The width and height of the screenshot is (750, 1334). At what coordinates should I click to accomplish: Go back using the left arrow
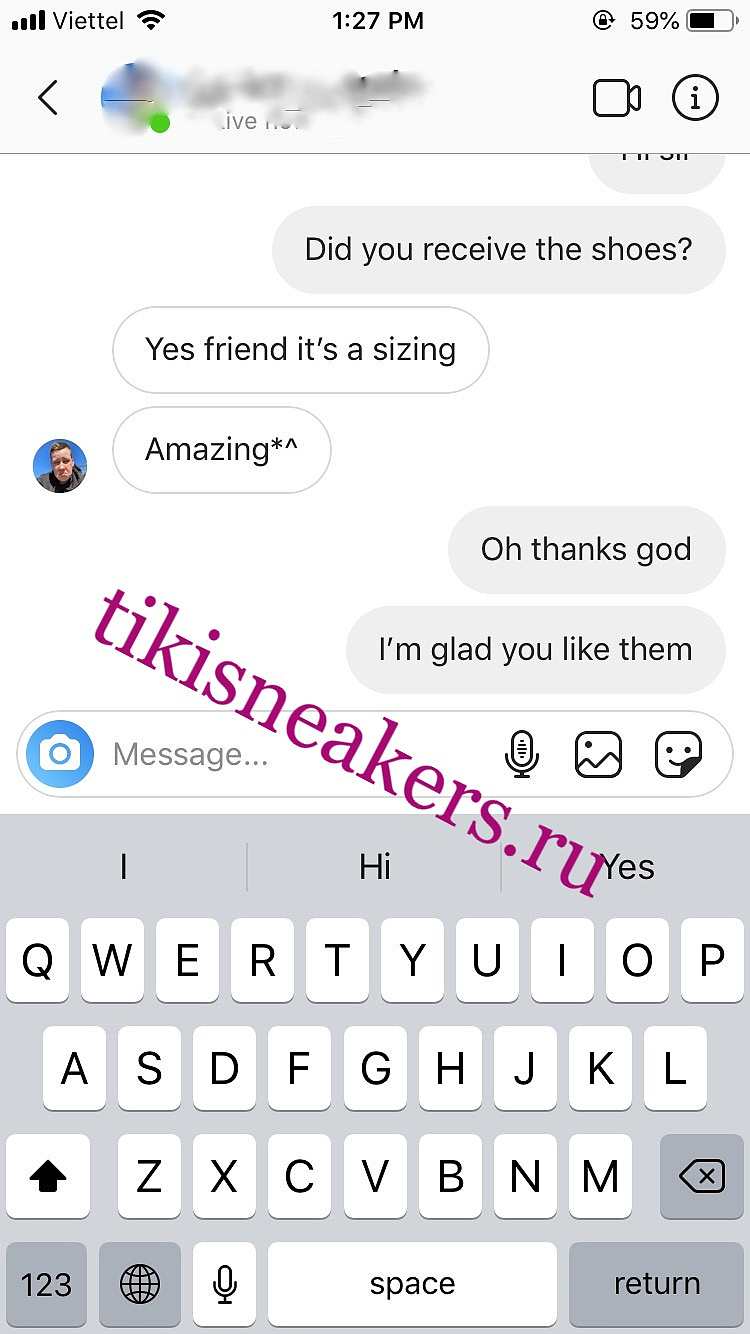[47, 98]
